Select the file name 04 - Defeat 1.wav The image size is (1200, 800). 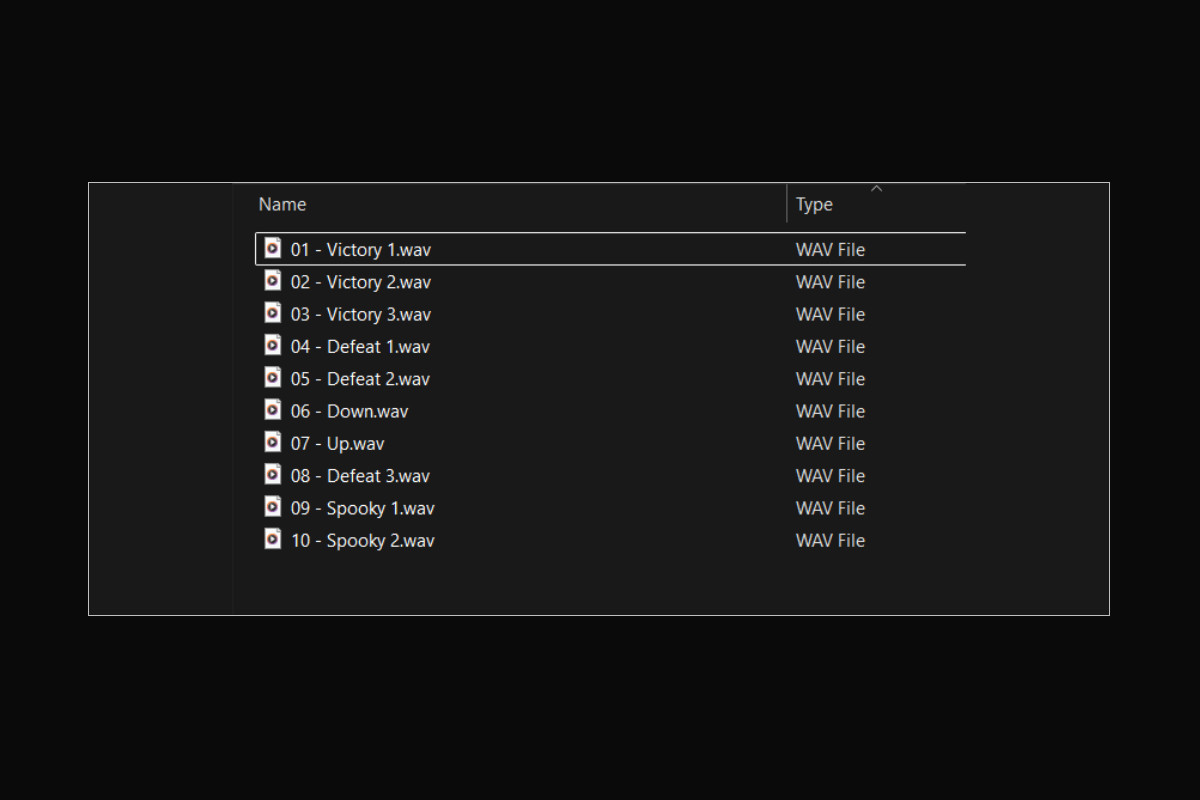coord(360,346)
